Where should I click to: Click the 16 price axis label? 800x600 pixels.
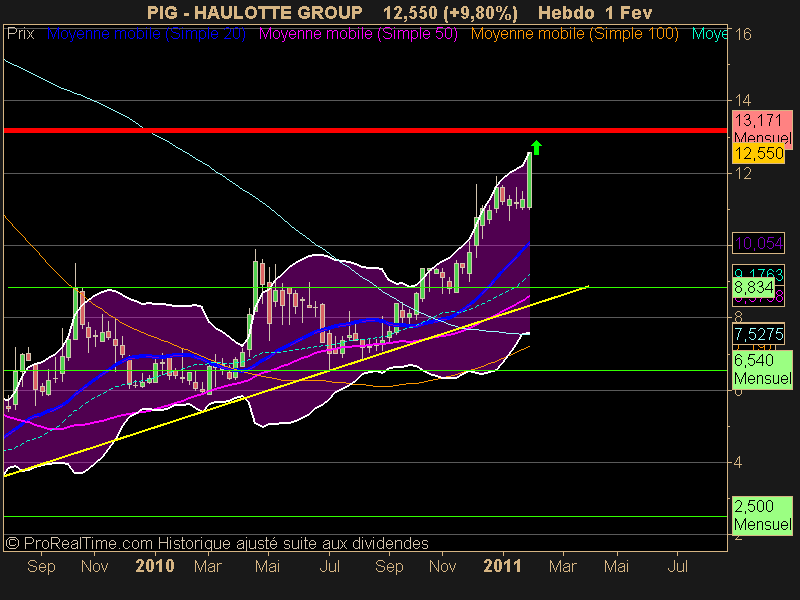tap(743, 34)
